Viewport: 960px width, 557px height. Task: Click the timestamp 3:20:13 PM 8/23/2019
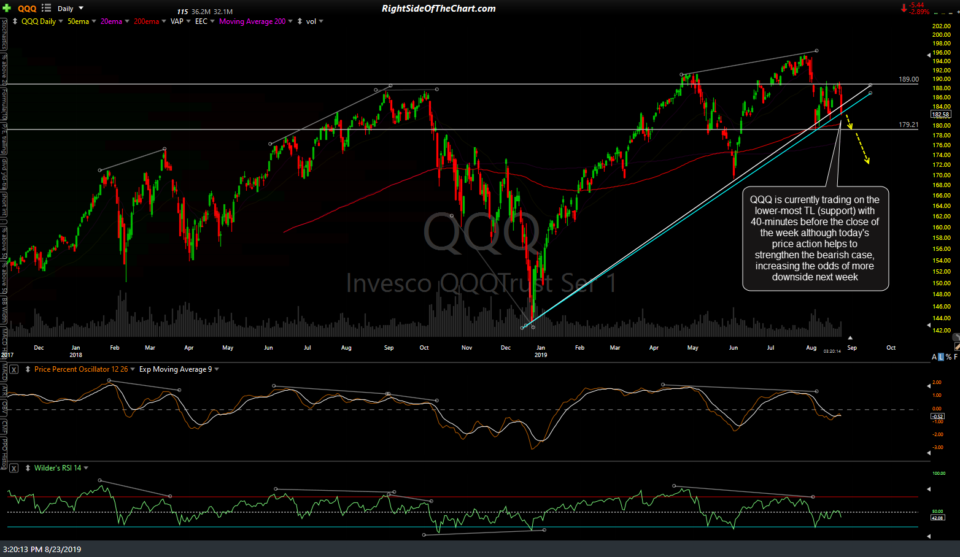[x=42, y=550]
